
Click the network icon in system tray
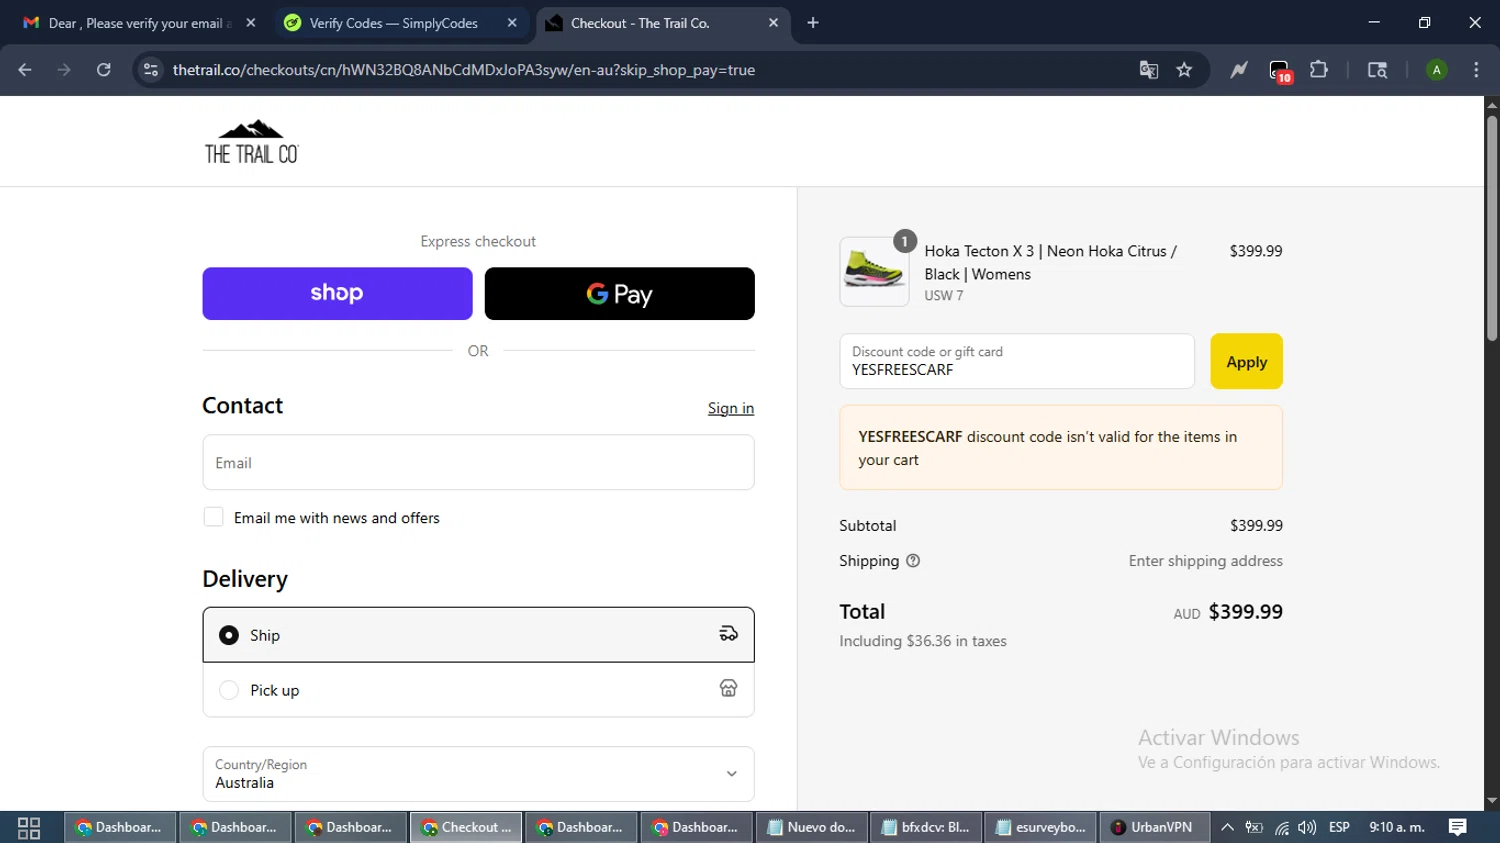(x=1281, y=828)
